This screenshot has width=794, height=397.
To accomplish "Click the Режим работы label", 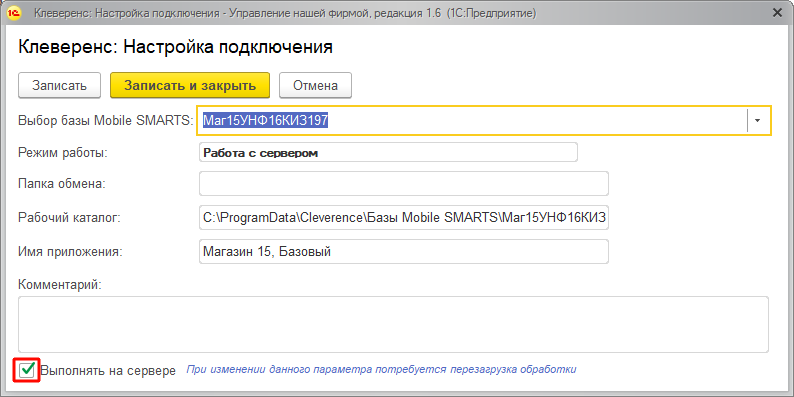I will pyautogui.click(x=63, y=152).
